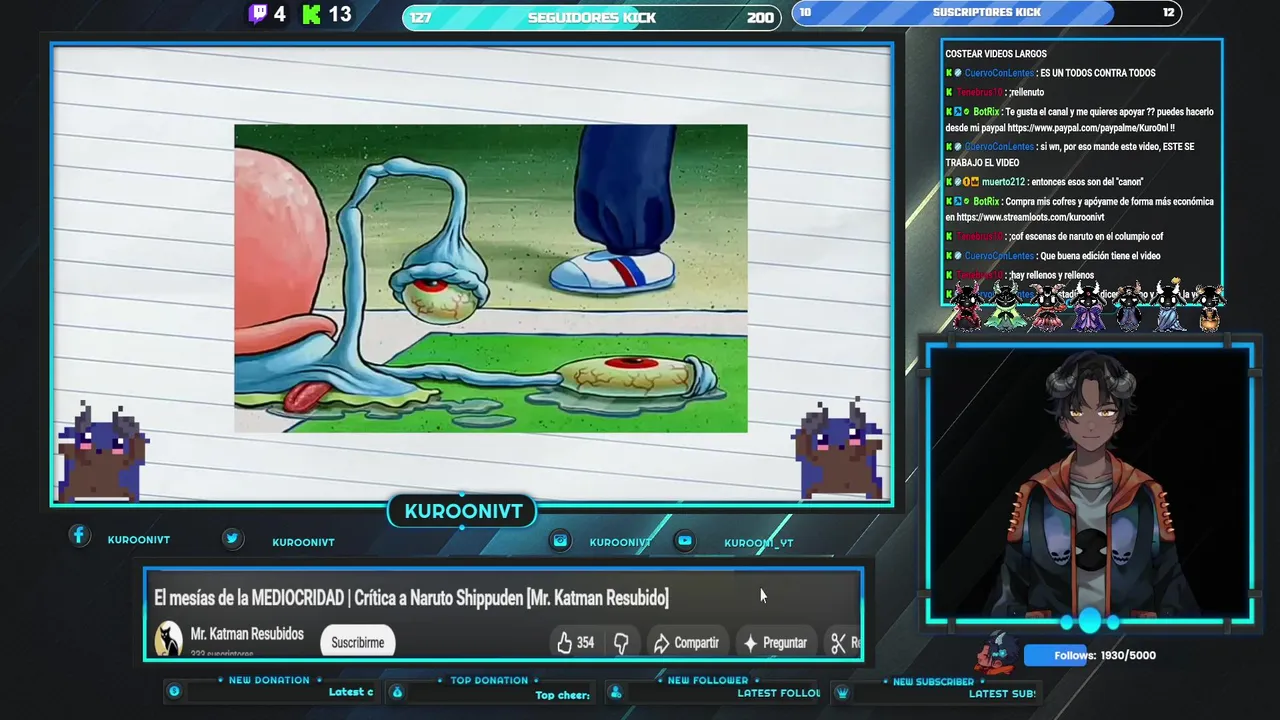Click the SpongeBob eyeball video frame

click(x=491, y=278)
